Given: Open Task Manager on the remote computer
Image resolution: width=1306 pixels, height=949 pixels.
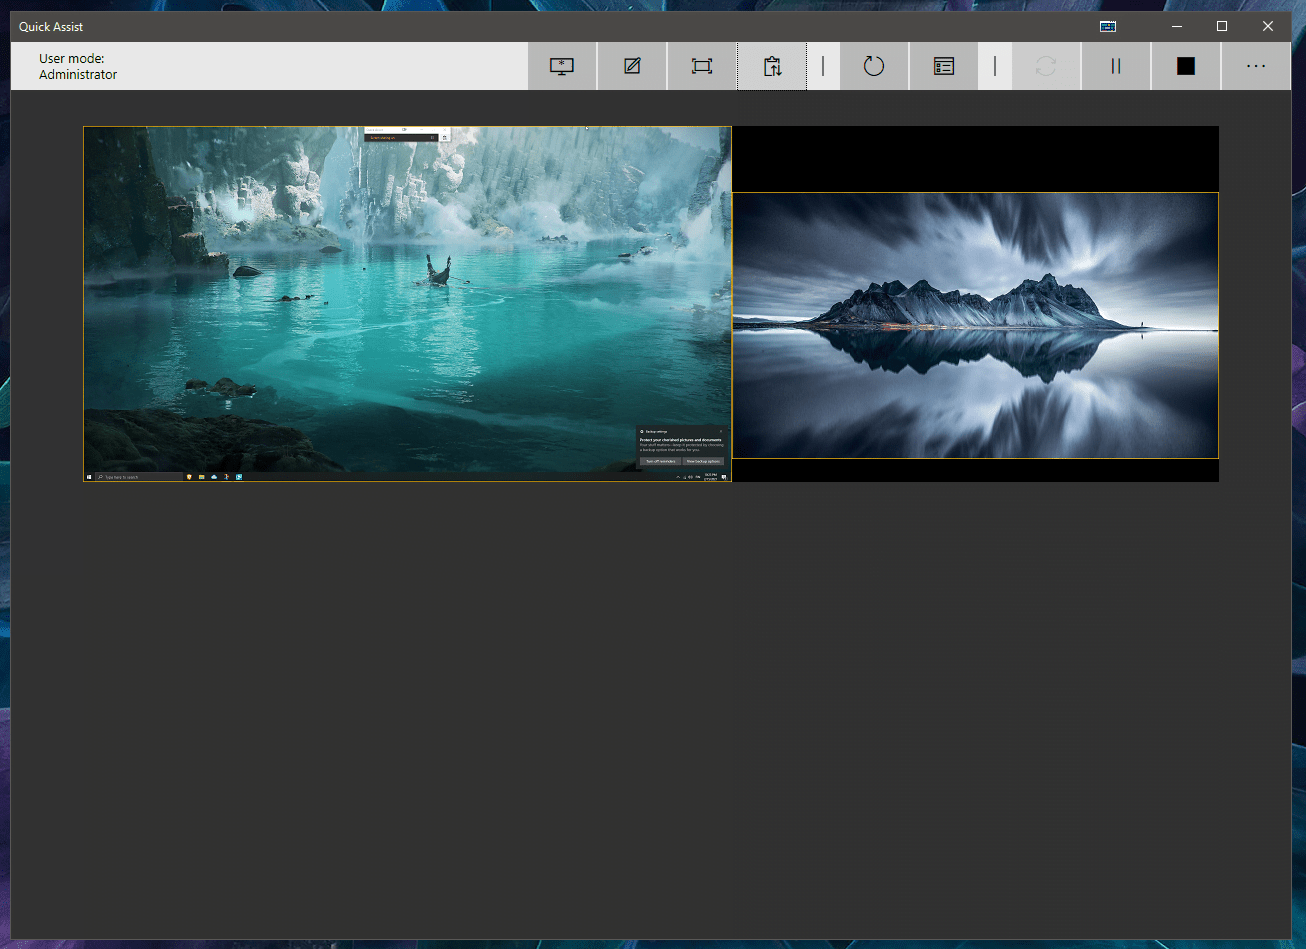Looking at the screenshot, I should tap(942, 66).
